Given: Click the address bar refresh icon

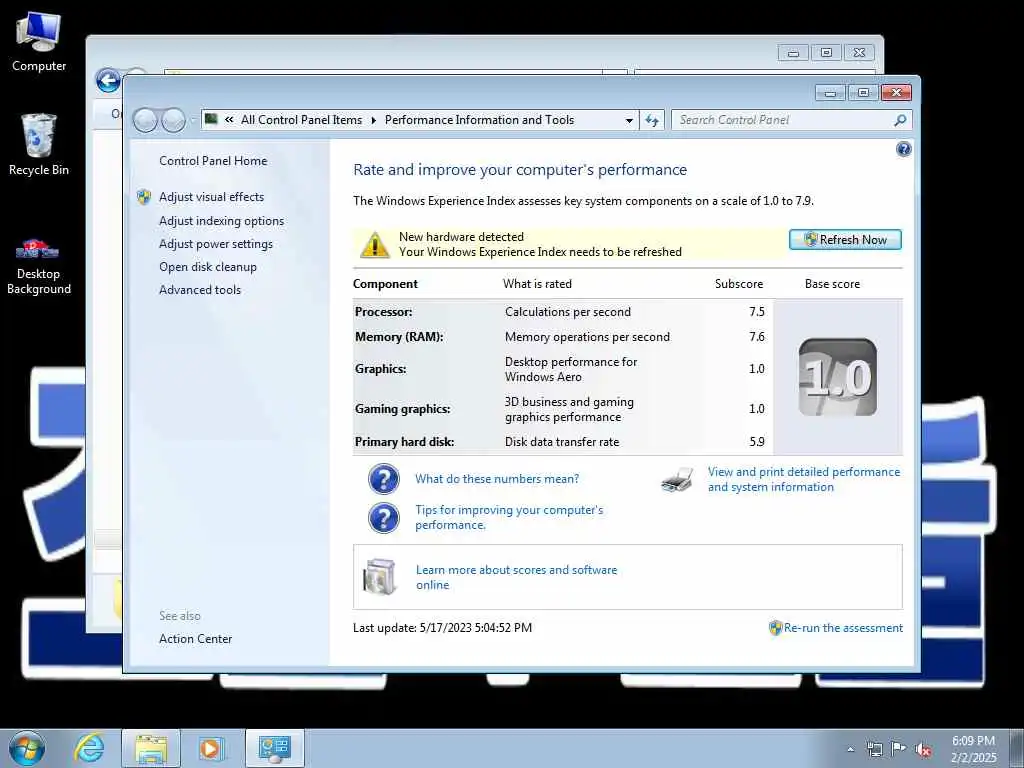Looking at the screenshot, I should [652, 120].
